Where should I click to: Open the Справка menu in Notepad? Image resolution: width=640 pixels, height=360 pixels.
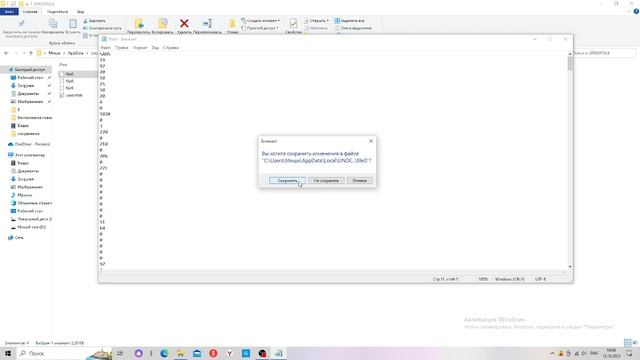coord(171,48)
